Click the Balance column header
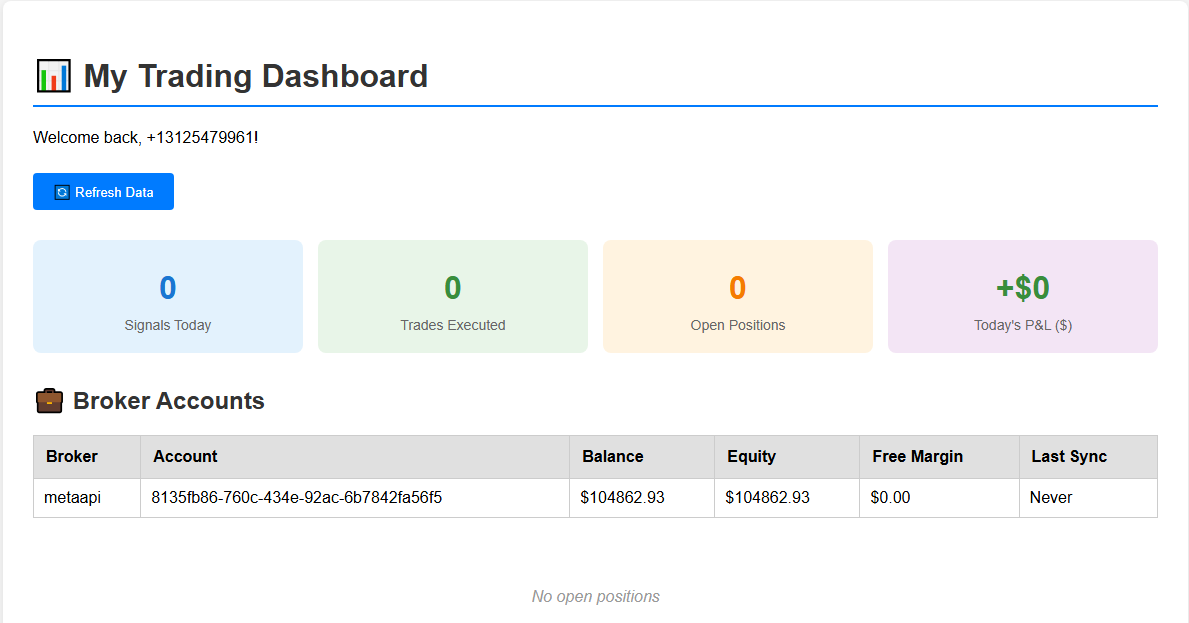The width and height of the screenshot is (1189, 623). coord(612,456)
